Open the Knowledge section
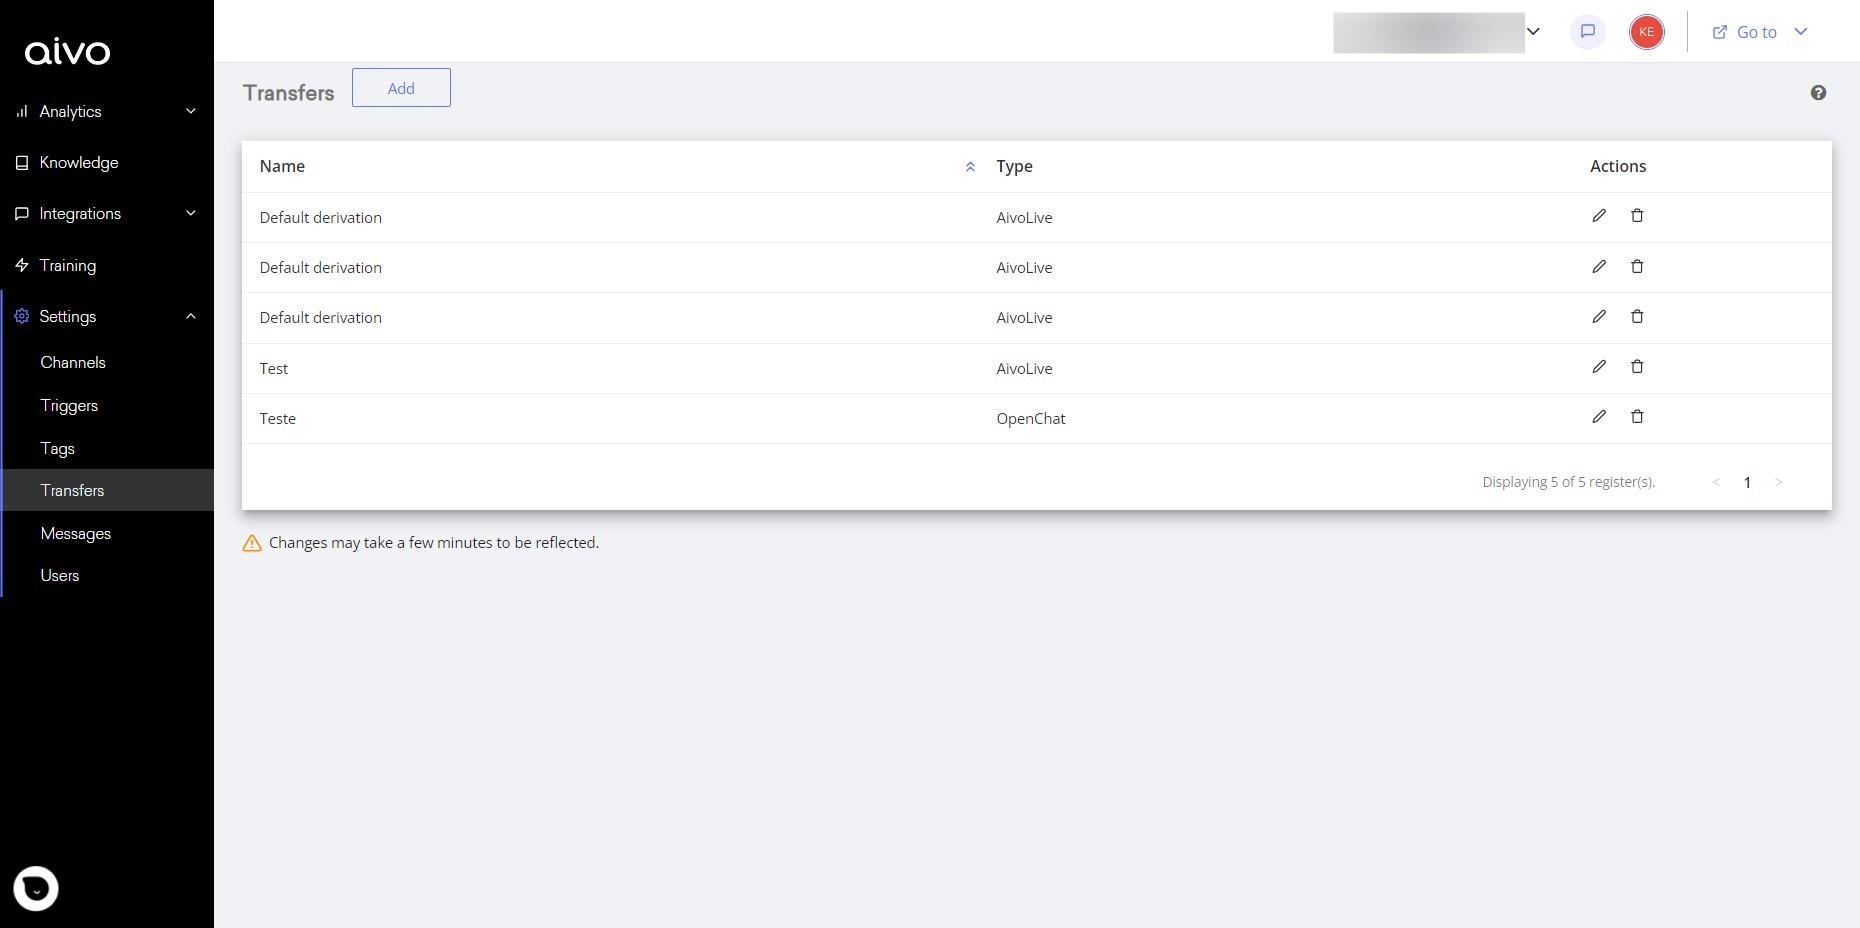The height and width of the screenshot is (928, 1860). point(78,163)
